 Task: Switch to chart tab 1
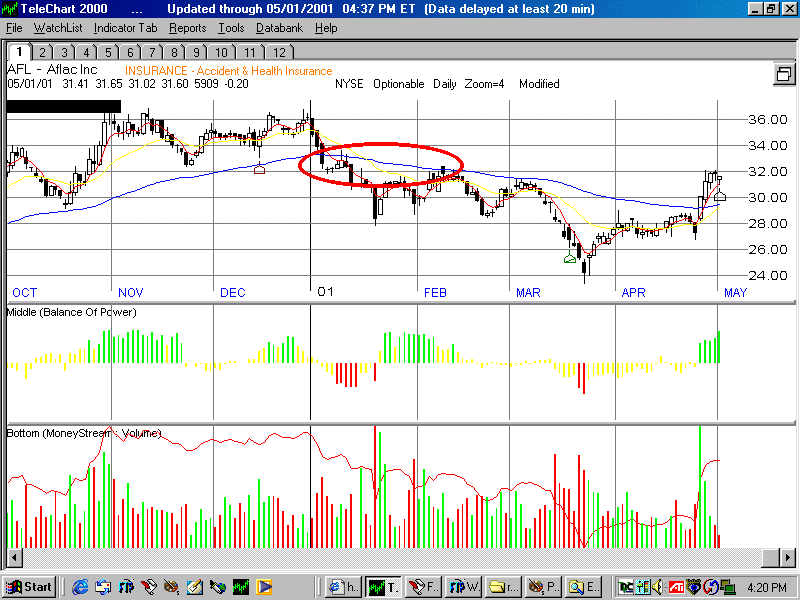tap(19, 52)
